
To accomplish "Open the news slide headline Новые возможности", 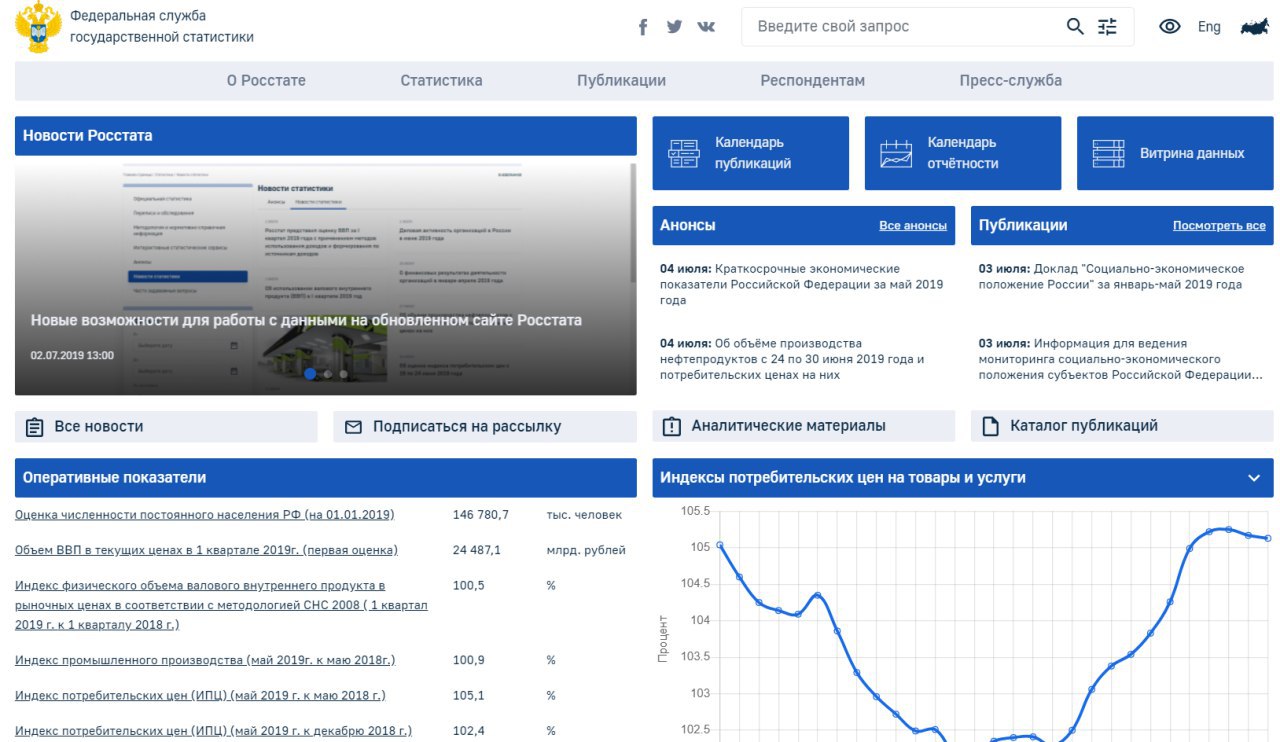I will (306, 320).
